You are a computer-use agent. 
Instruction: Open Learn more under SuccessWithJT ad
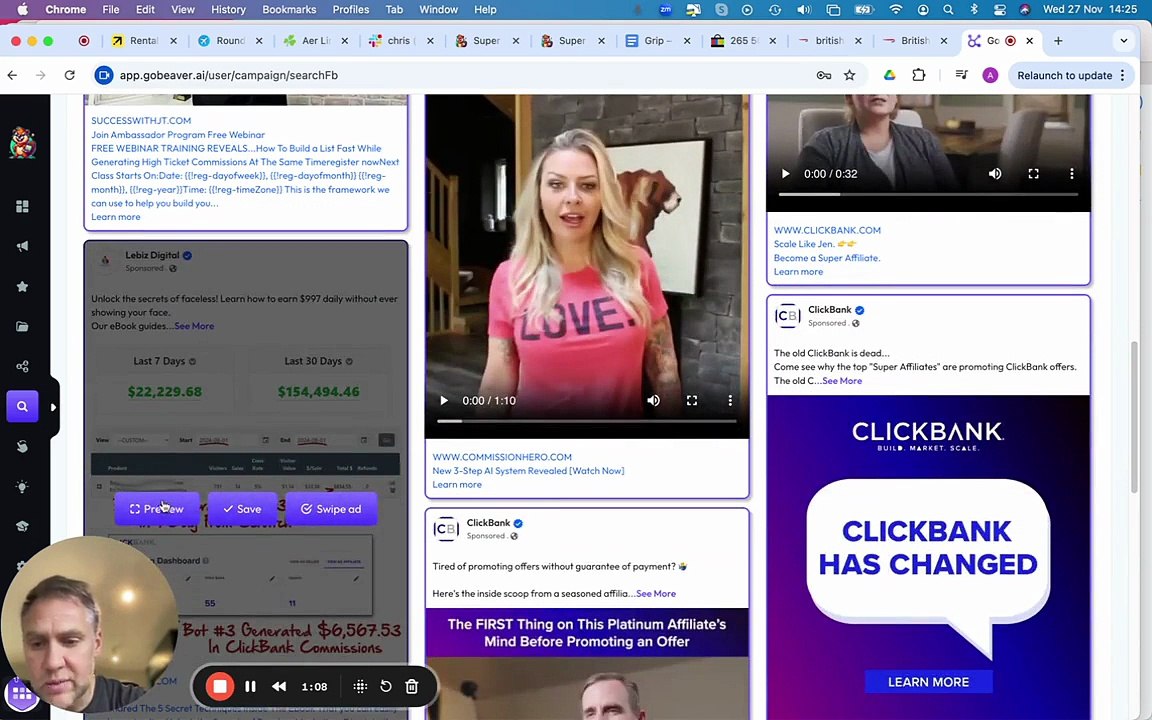tap(115, 217)
